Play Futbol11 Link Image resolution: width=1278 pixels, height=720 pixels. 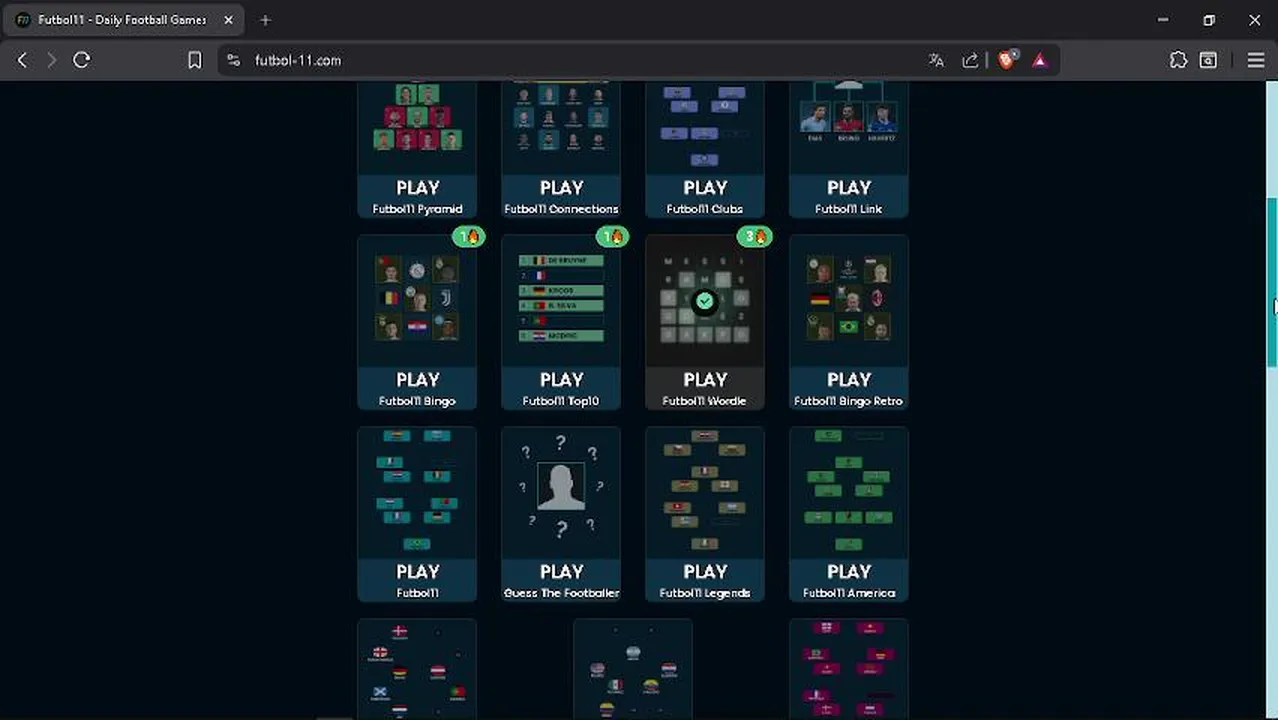pos(849,187)
